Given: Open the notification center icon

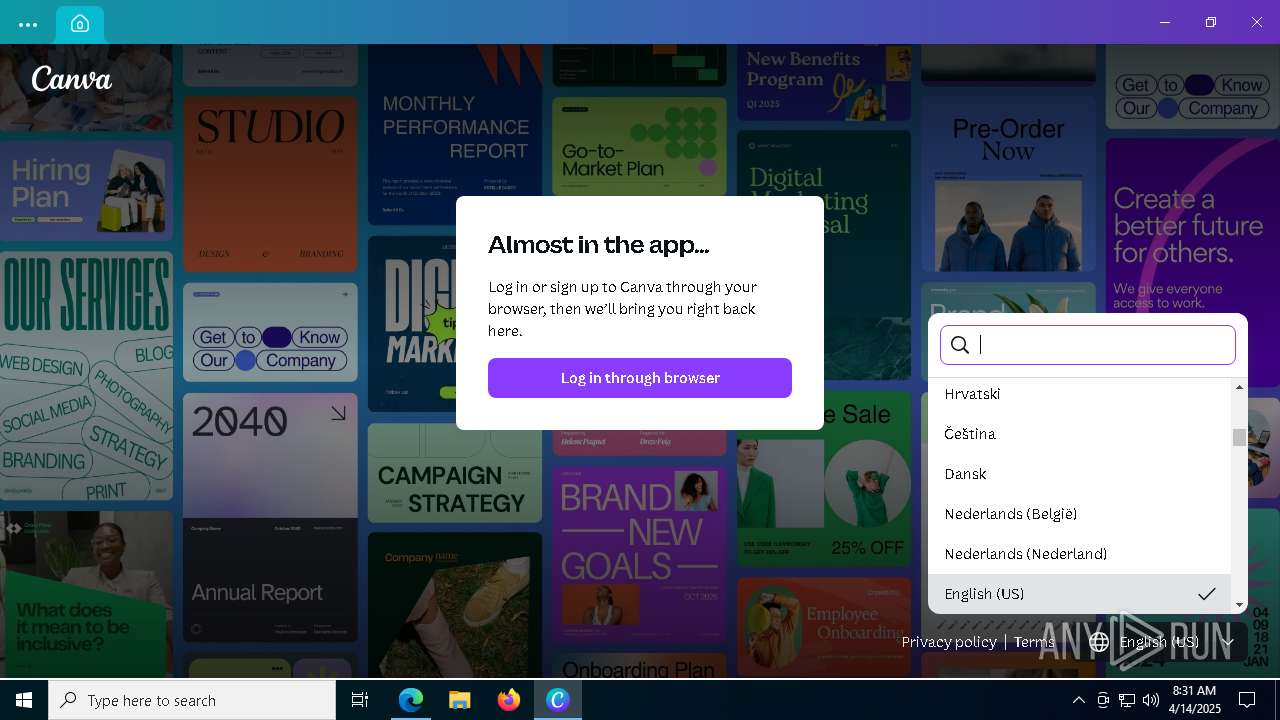Looking at the screenshot, I should tap(1247, 700).
